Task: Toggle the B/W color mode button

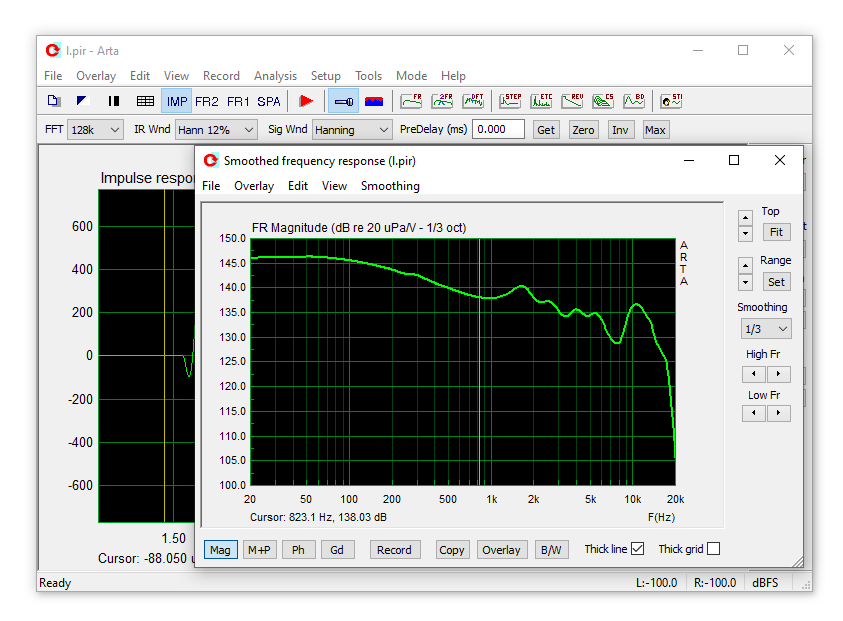Action: pos(552,549)
